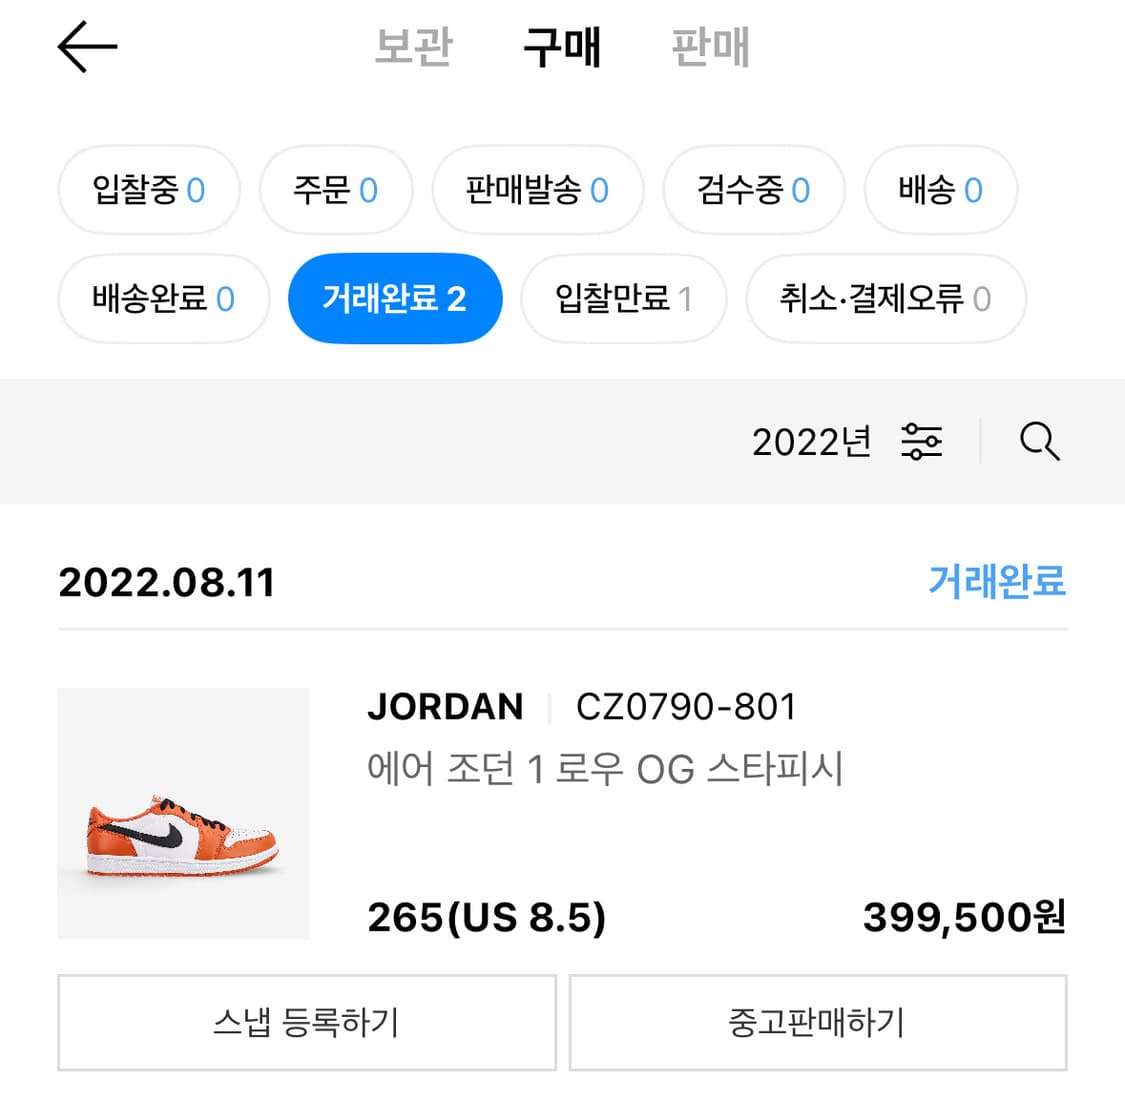1125x1118 pixels.
Task: Enable the 취소·결제오류 filter
Action: point(885,298)
